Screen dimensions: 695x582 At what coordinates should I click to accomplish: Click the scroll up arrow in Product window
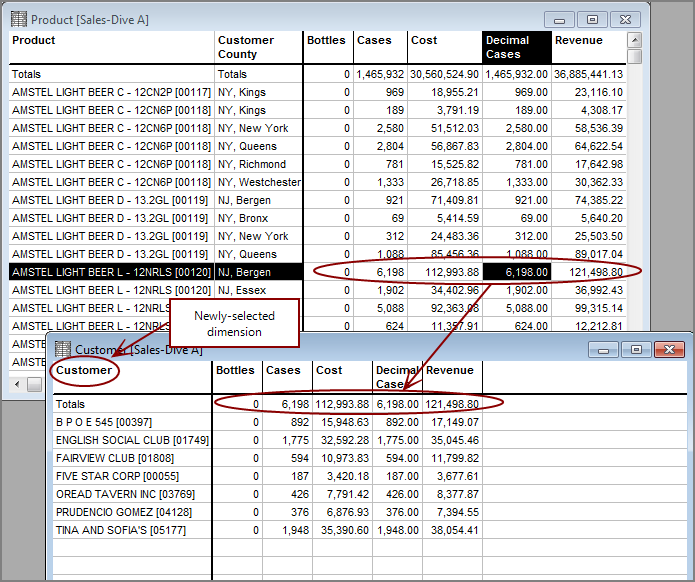[635, 40]
